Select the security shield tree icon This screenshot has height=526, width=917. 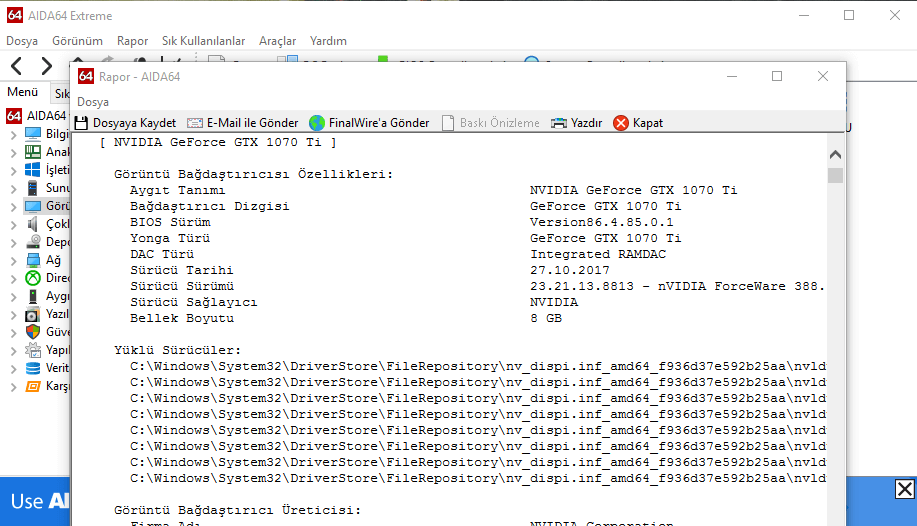click(33, 332)
